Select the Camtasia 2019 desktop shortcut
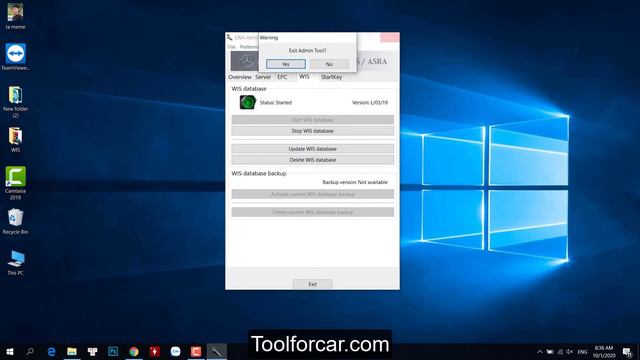Viewport: 640px width, 360px height. pyautogui.click(x=16, y=183)
